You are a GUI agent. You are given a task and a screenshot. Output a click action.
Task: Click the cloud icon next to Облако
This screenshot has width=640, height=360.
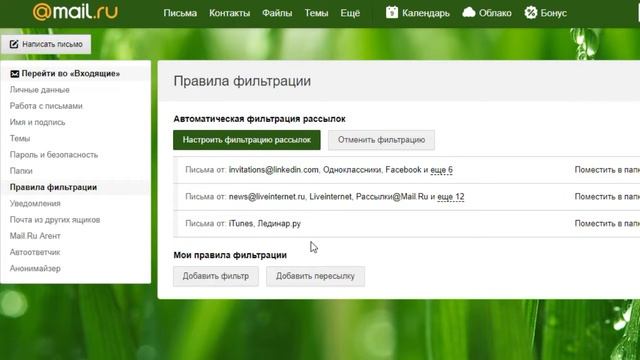(469, 13)
